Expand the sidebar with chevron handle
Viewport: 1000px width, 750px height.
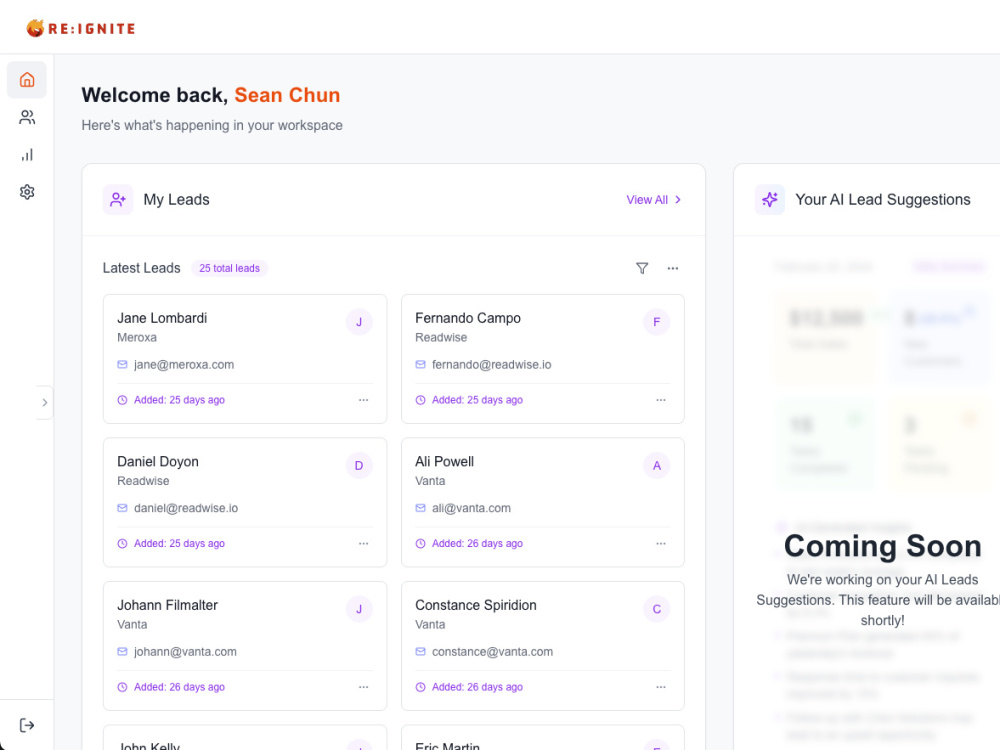pos(44,402)
